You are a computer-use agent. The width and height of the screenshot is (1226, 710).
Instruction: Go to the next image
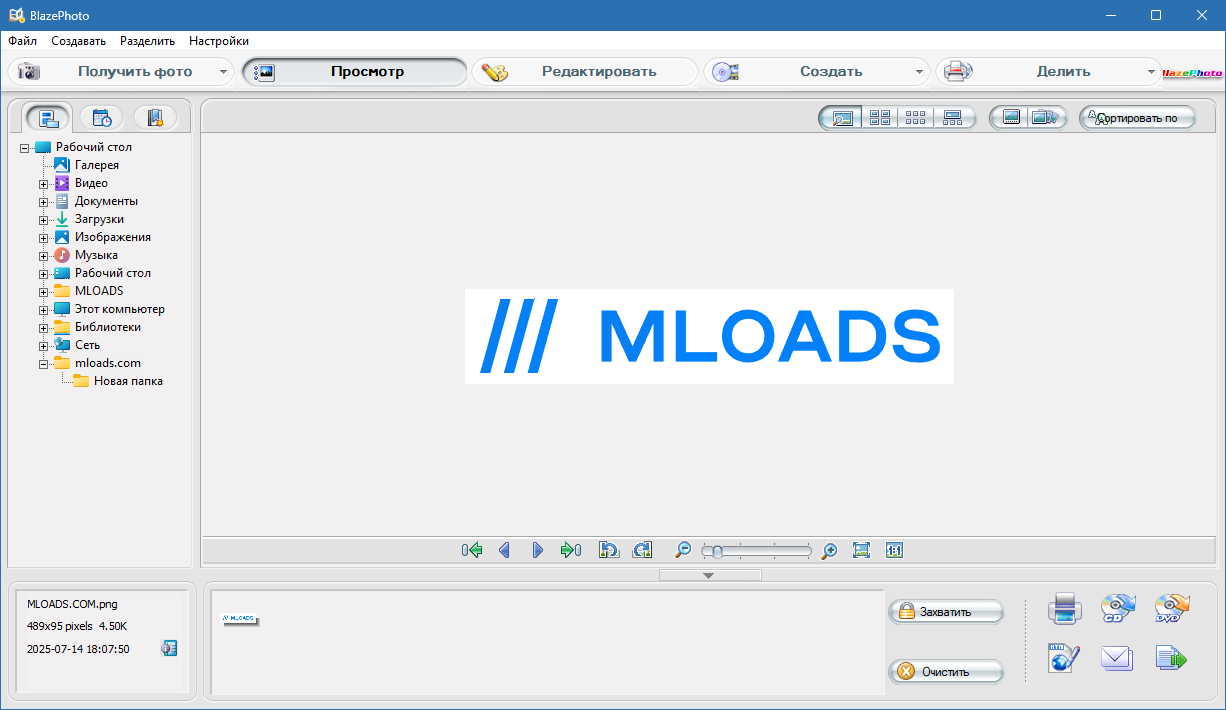click(x=538, y=550)
